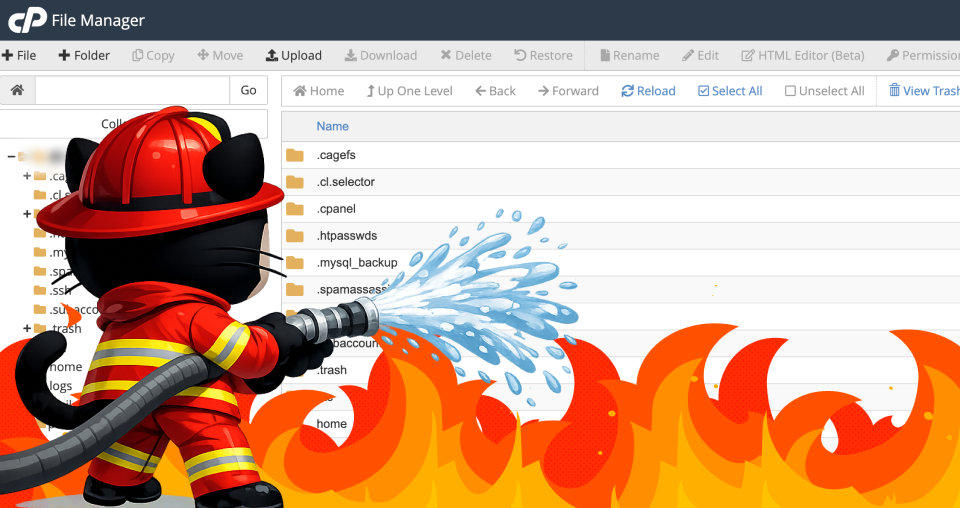The image size is (960, 508).
Task: Select the .ssh folder in sidebar tree
Action: coord(58,290)
